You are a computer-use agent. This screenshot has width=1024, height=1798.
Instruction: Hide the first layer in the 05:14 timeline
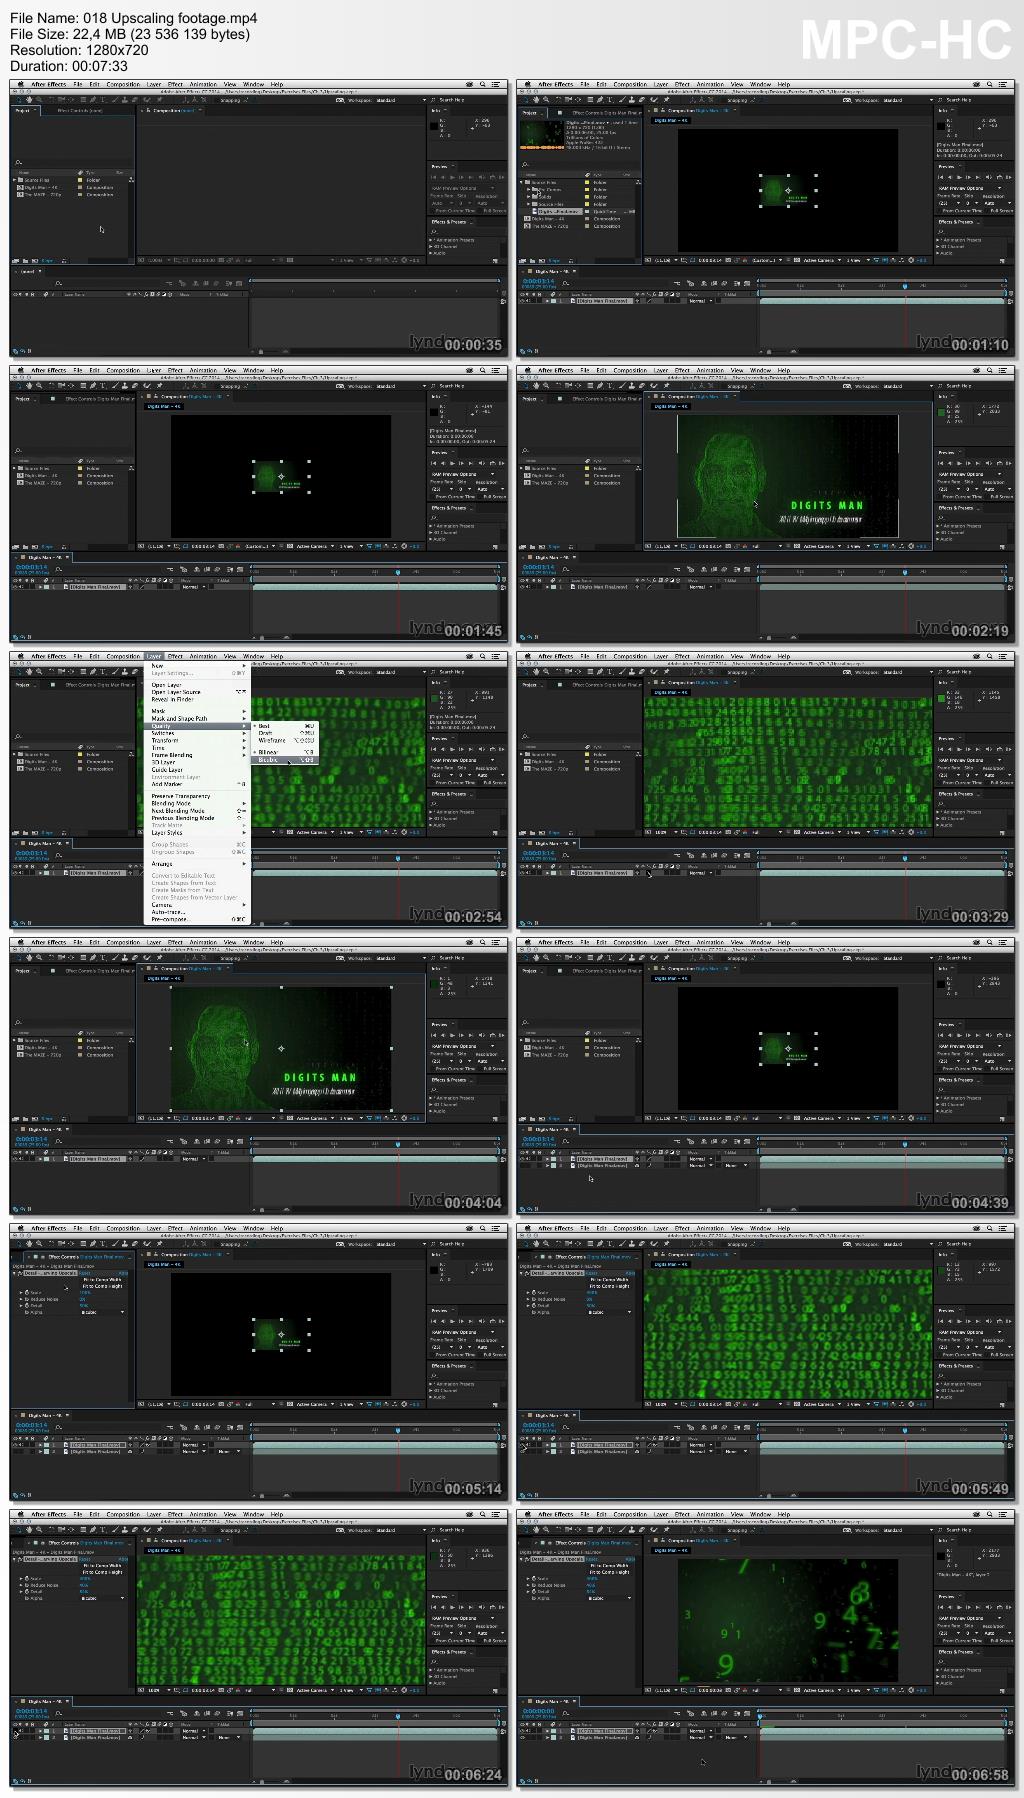point(15,1445)
